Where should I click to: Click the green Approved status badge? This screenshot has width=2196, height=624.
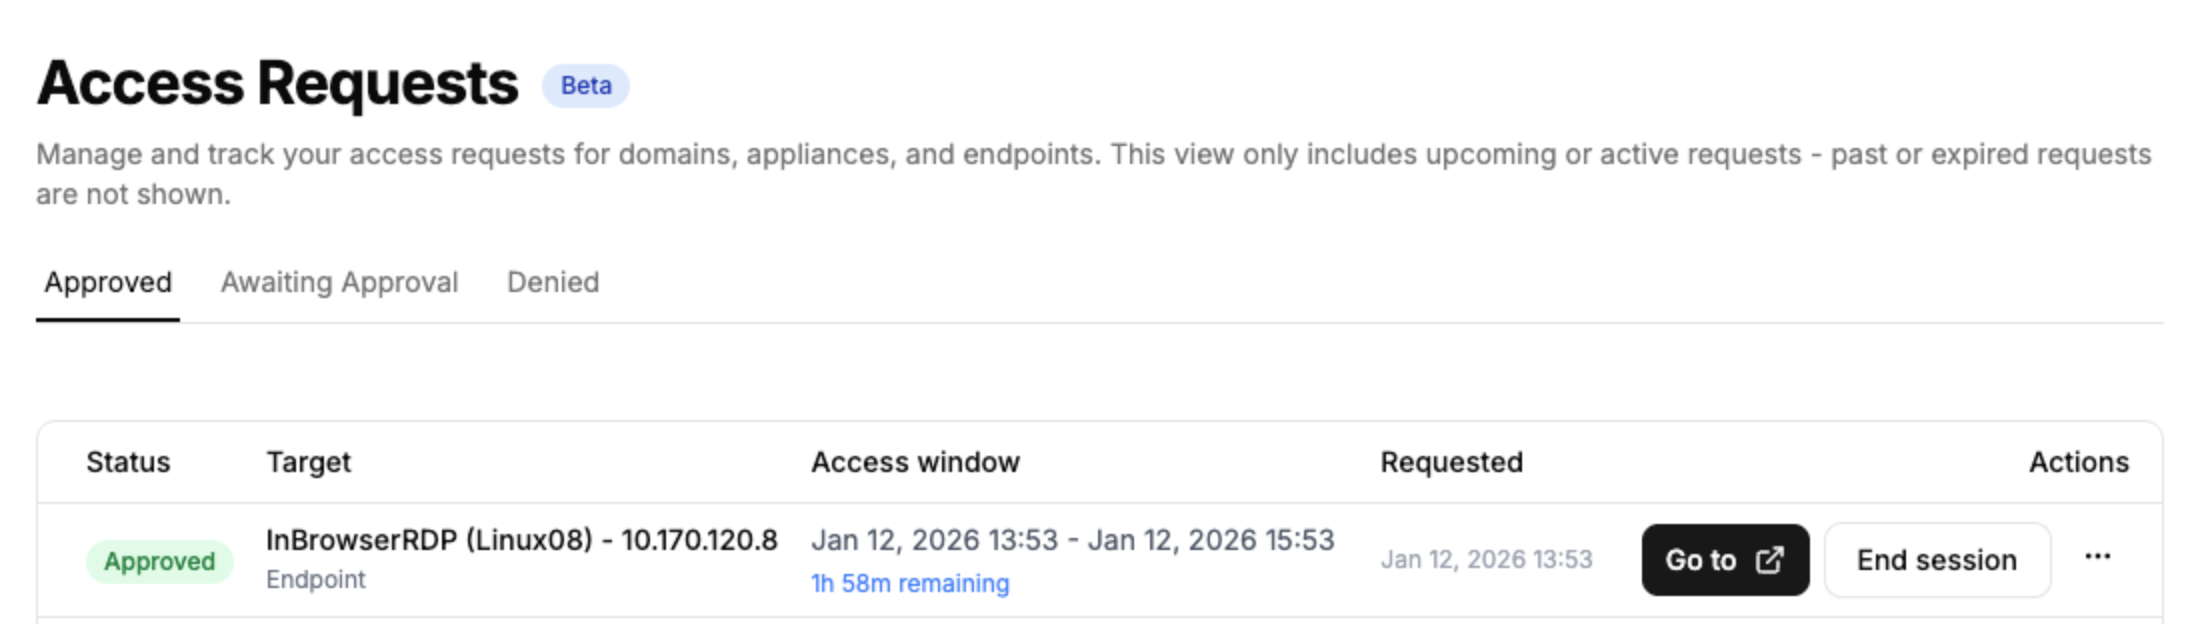[159, 561]
